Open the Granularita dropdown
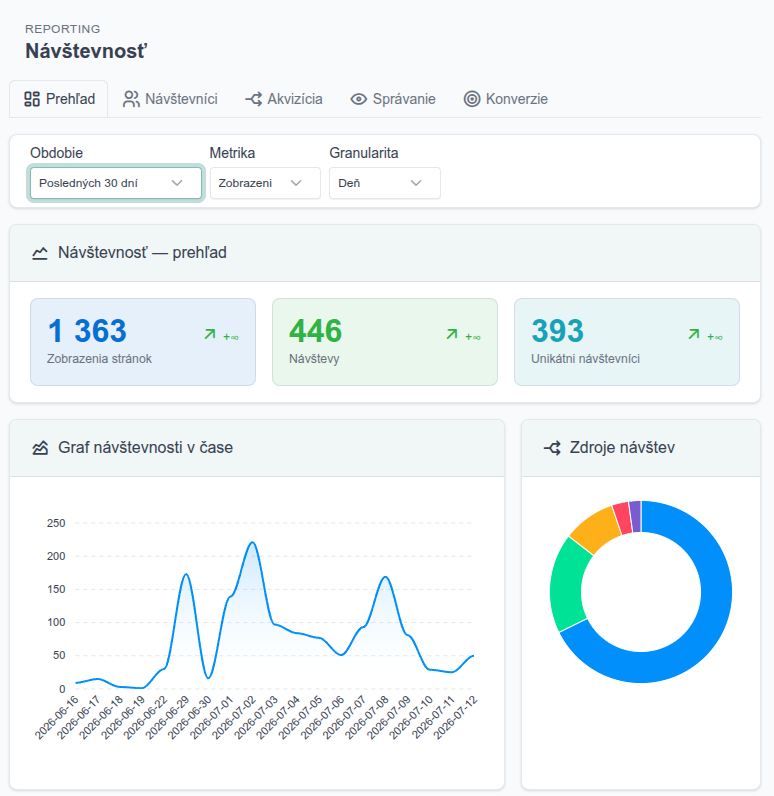The width and height of the screenshot is (774, 796). pos(385,183)
